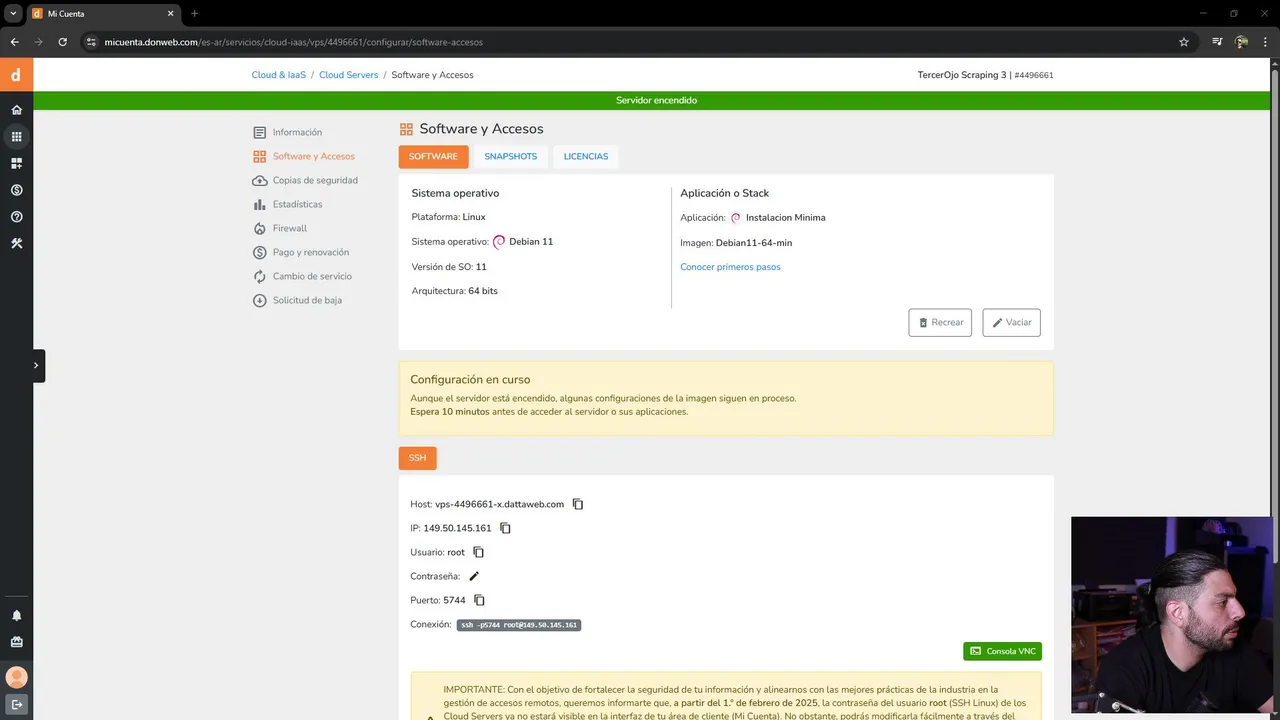Click the ssh connection command chip
Screen dimensions: 1280x720
pyautogui.click(x=519, y=625)
